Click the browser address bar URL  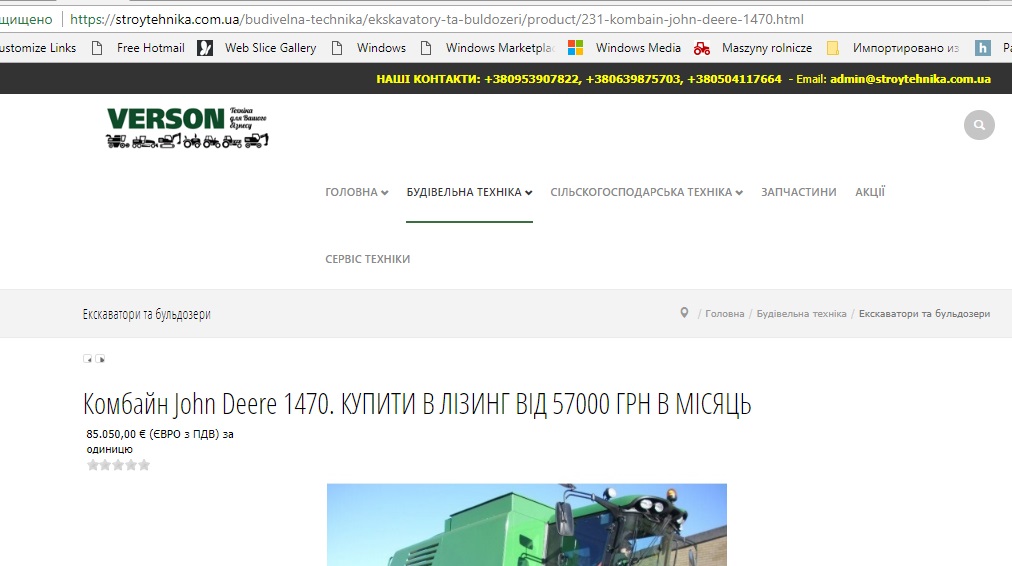tap(436, 19)
